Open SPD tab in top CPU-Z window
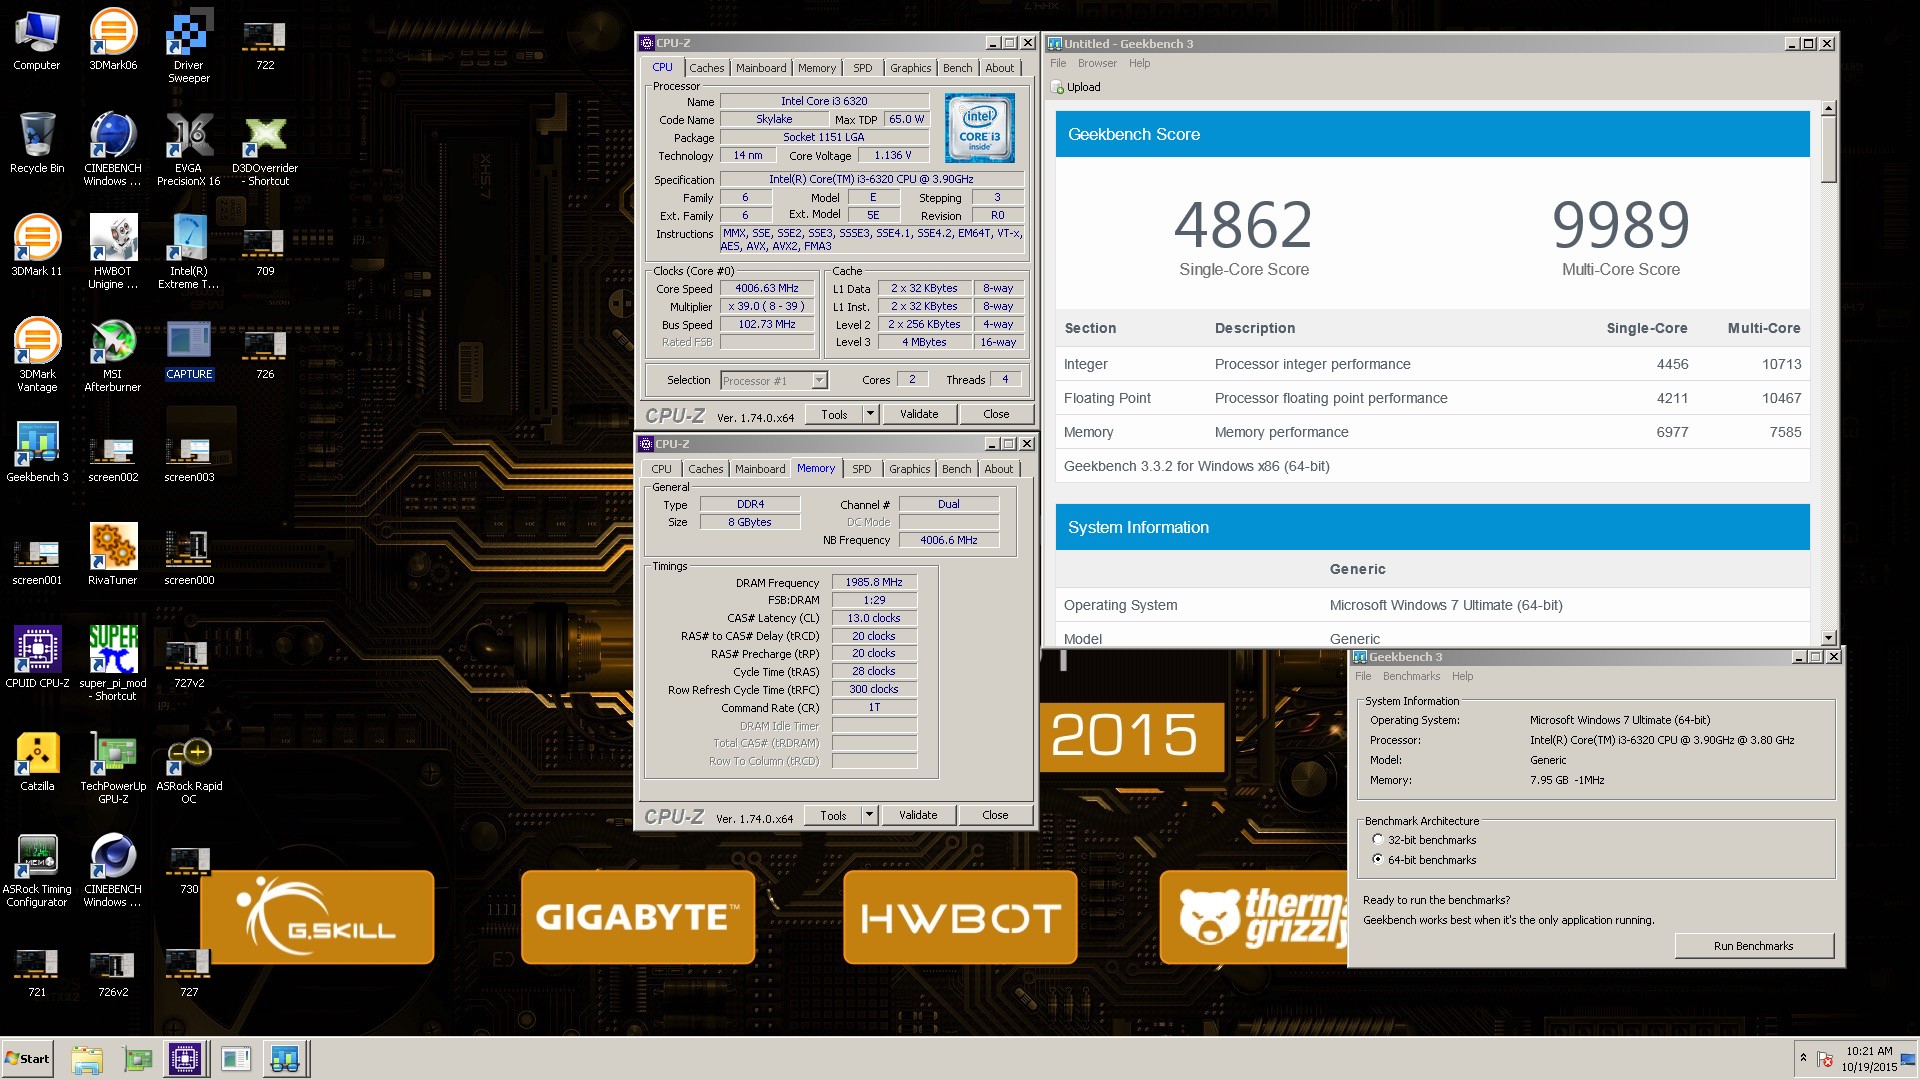1920x1080 pixels. point(863,68)
